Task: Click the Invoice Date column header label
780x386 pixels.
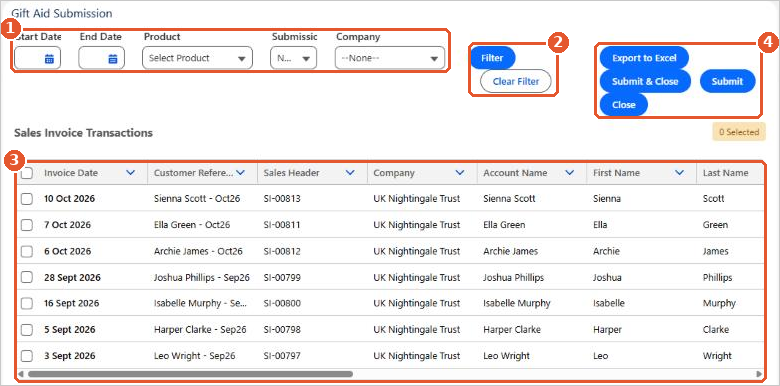Action: coord(71,173)
